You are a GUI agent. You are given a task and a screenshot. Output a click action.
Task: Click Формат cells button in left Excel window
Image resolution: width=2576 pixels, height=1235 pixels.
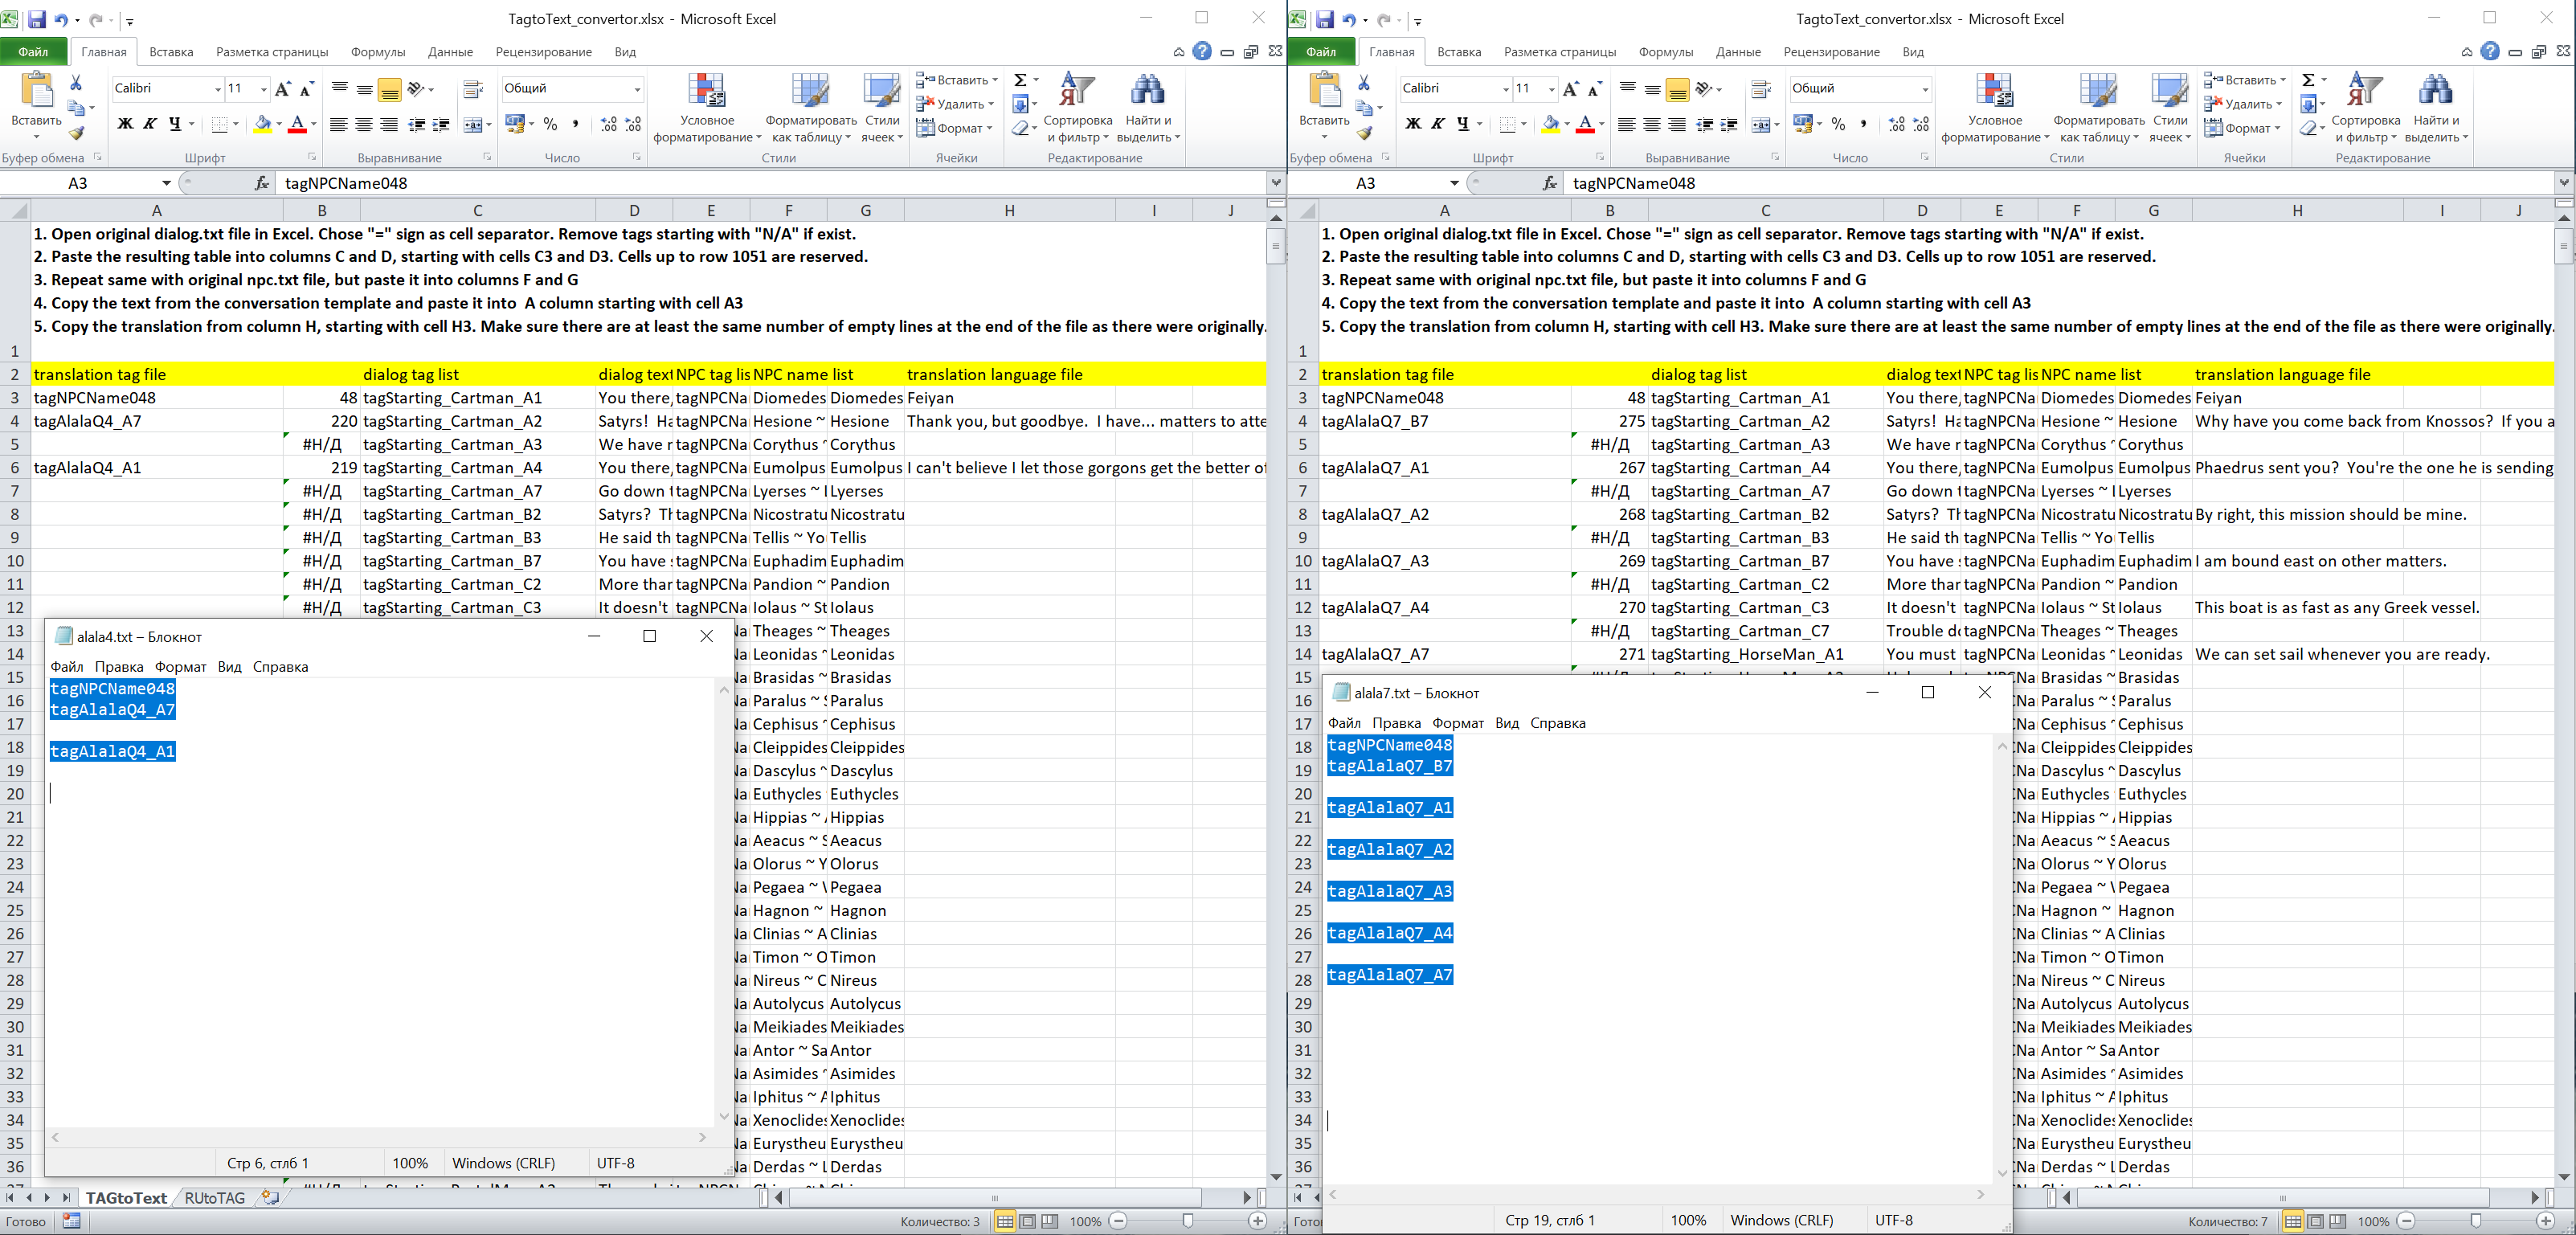pos(955,128)
